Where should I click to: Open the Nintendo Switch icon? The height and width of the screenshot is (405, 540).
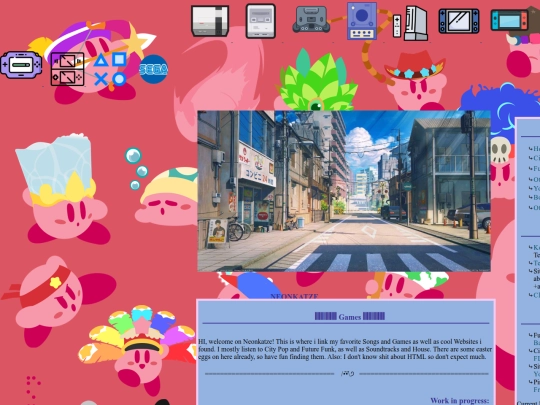[x=509, y=20]
